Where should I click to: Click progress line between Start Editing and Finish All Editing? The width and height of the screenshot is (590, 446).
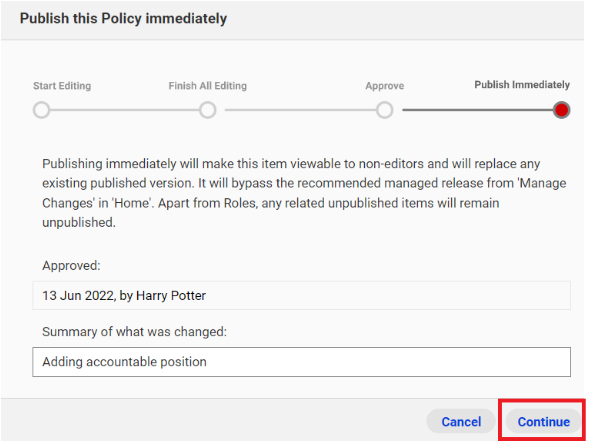[124, 110]
